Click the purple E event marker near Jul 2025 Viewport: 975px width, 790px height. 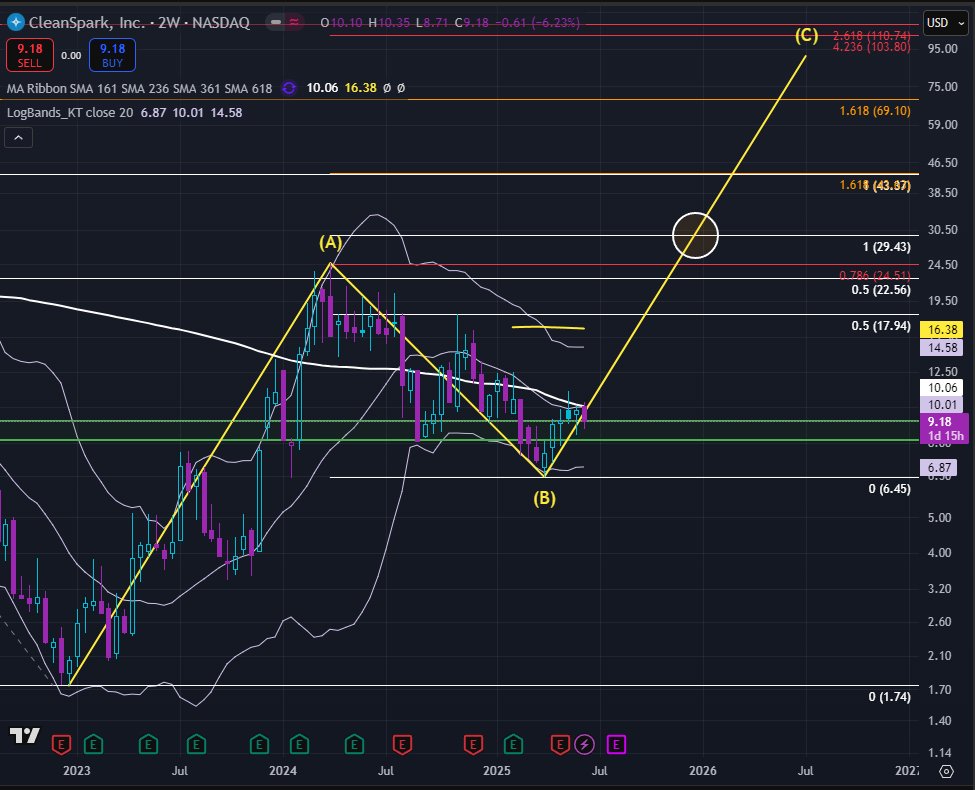[x=617, y=744]
